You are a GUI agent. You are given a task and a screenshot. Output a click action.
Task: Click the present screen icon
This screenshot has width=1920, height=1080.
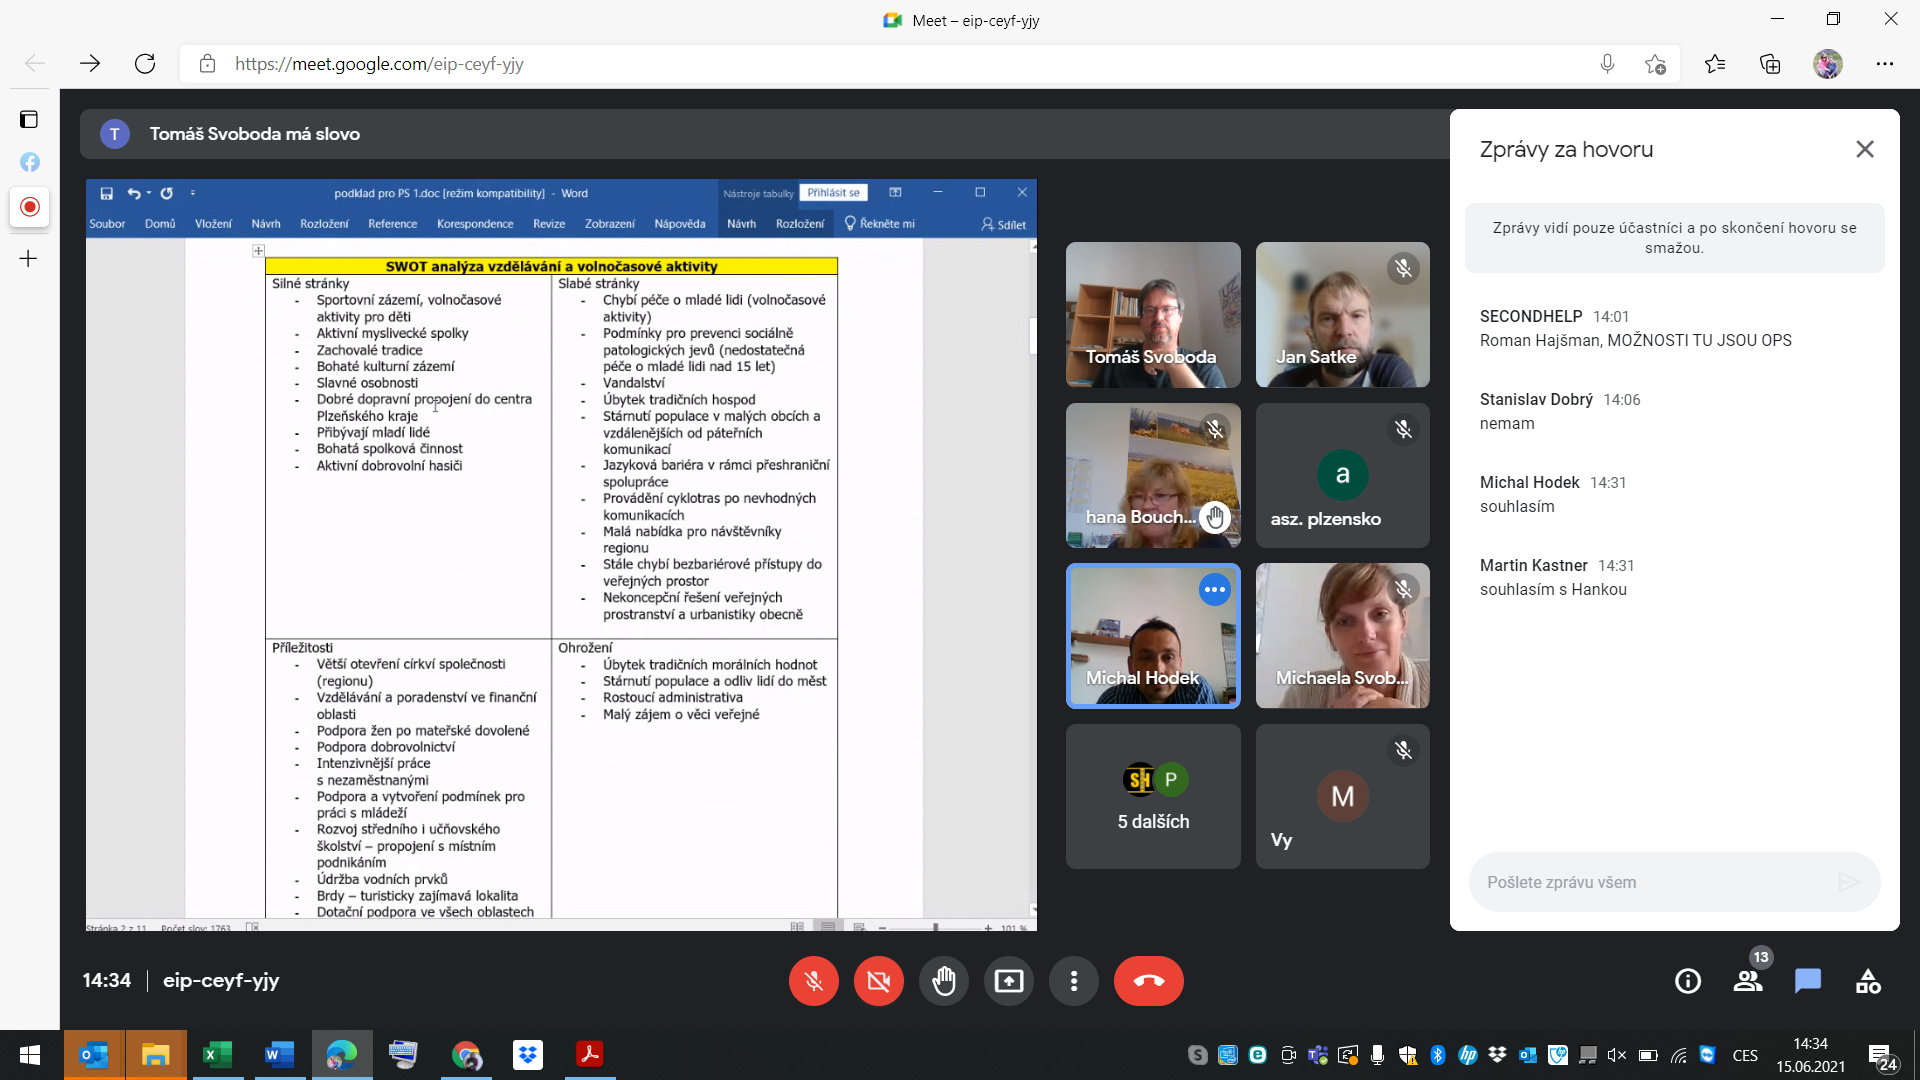tap(1008, 981)
